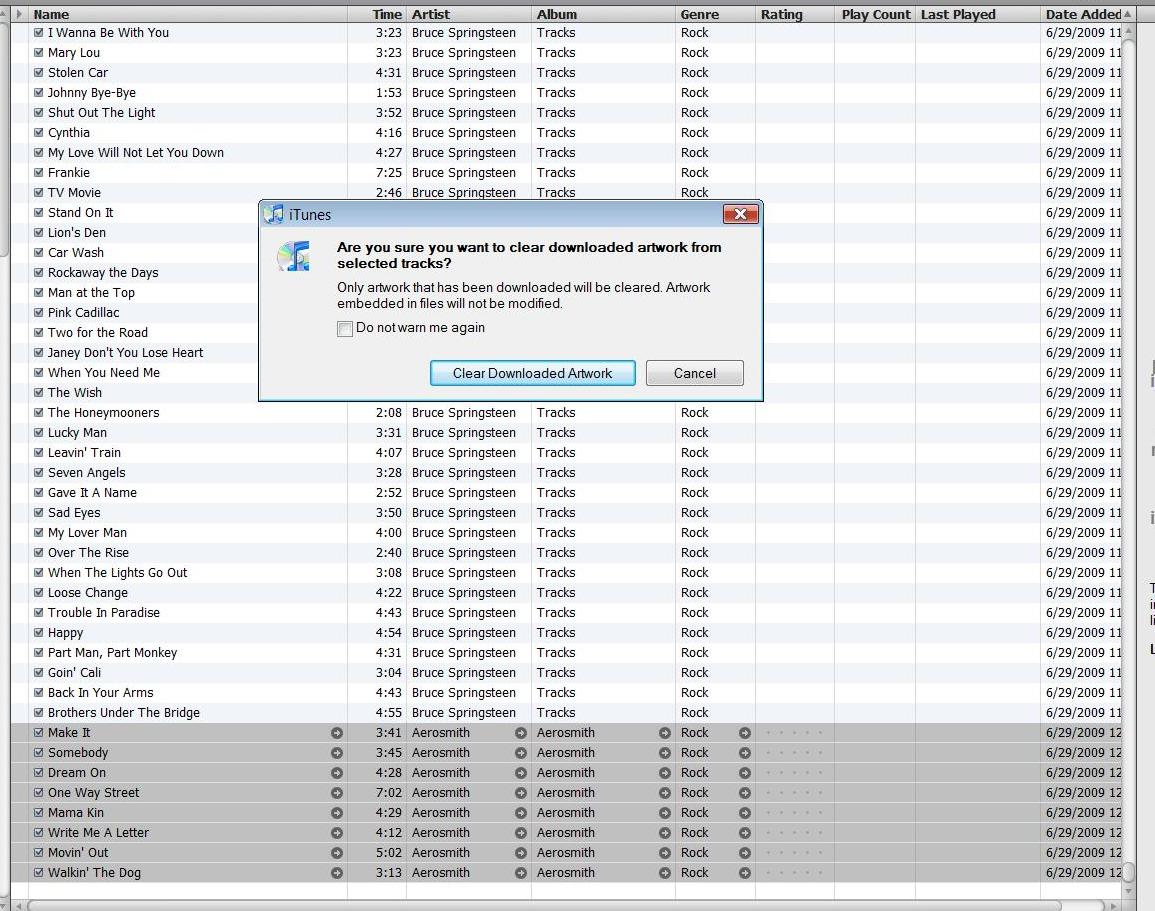The height and width of the screenshot is (911, 1155).
Task: Uncheck the Sad Eyes track checkbox
Action: coord(38,513)
